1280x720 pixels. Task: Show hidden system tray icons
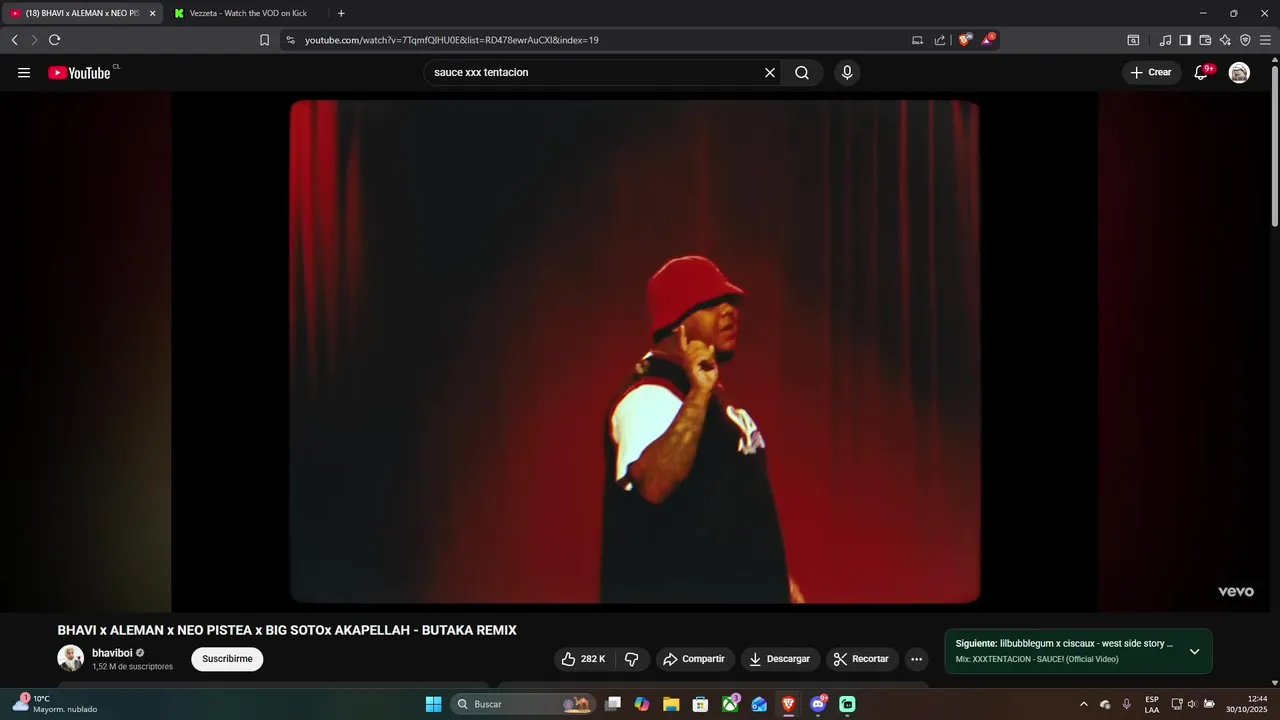1083,704
